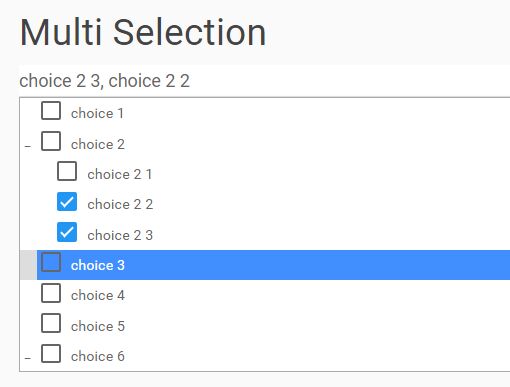Check the choice 6 checkbox
The height and width of the screenshot is (387, 510).
(51, 353)
